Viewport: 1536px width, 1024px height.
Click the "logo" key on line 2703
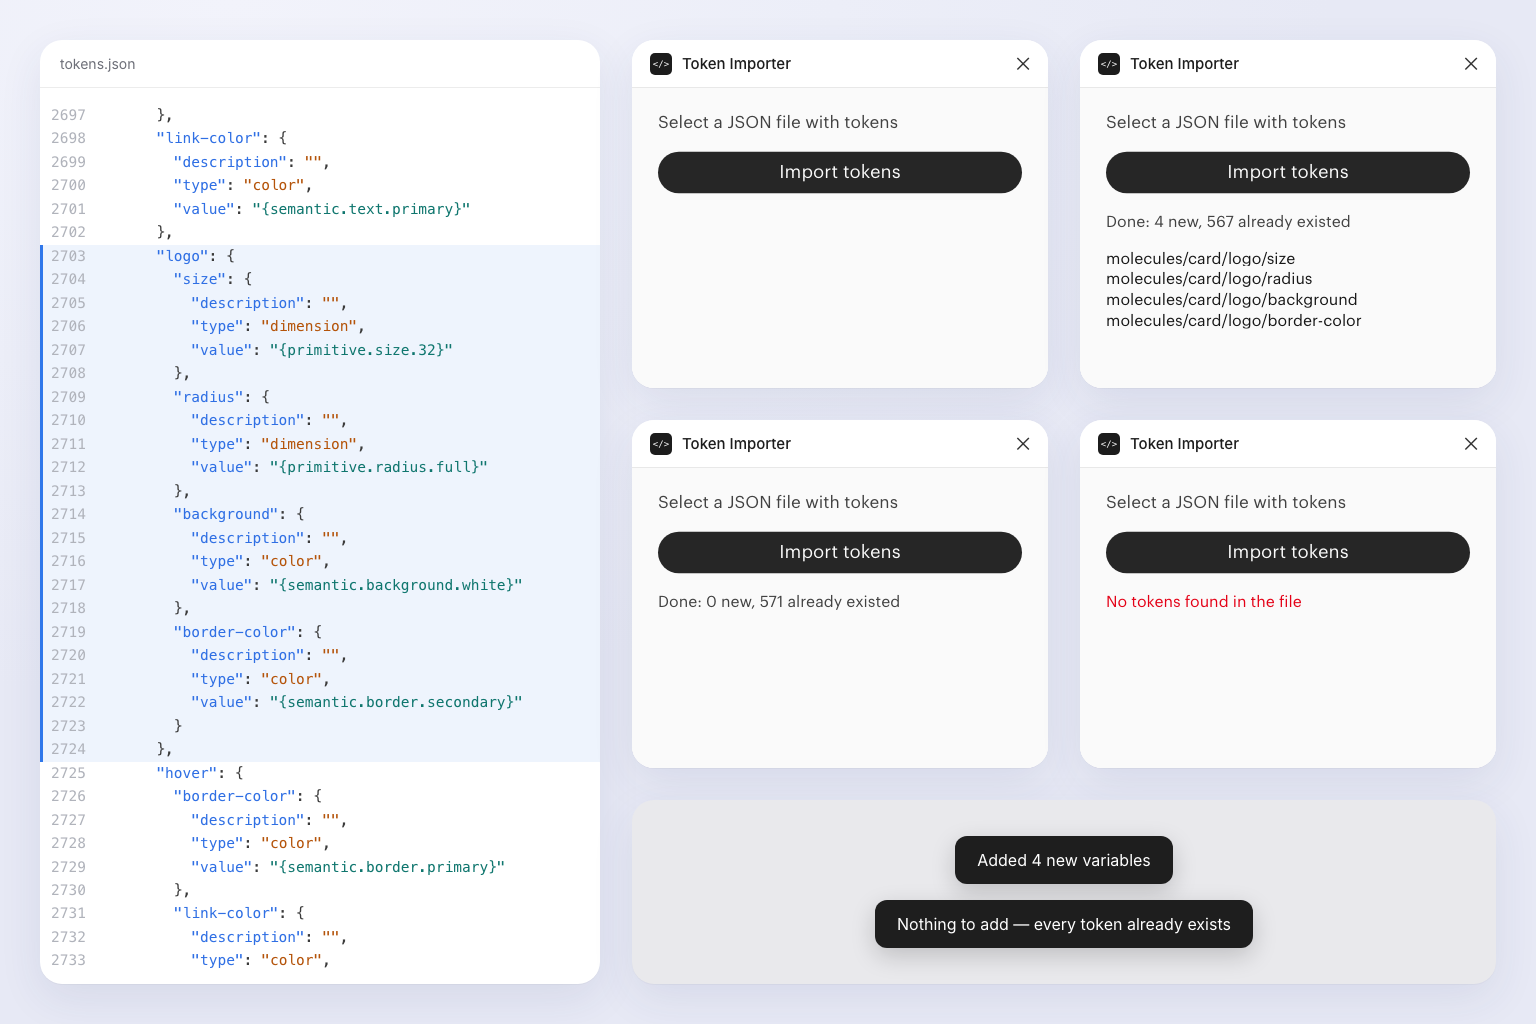182,256
